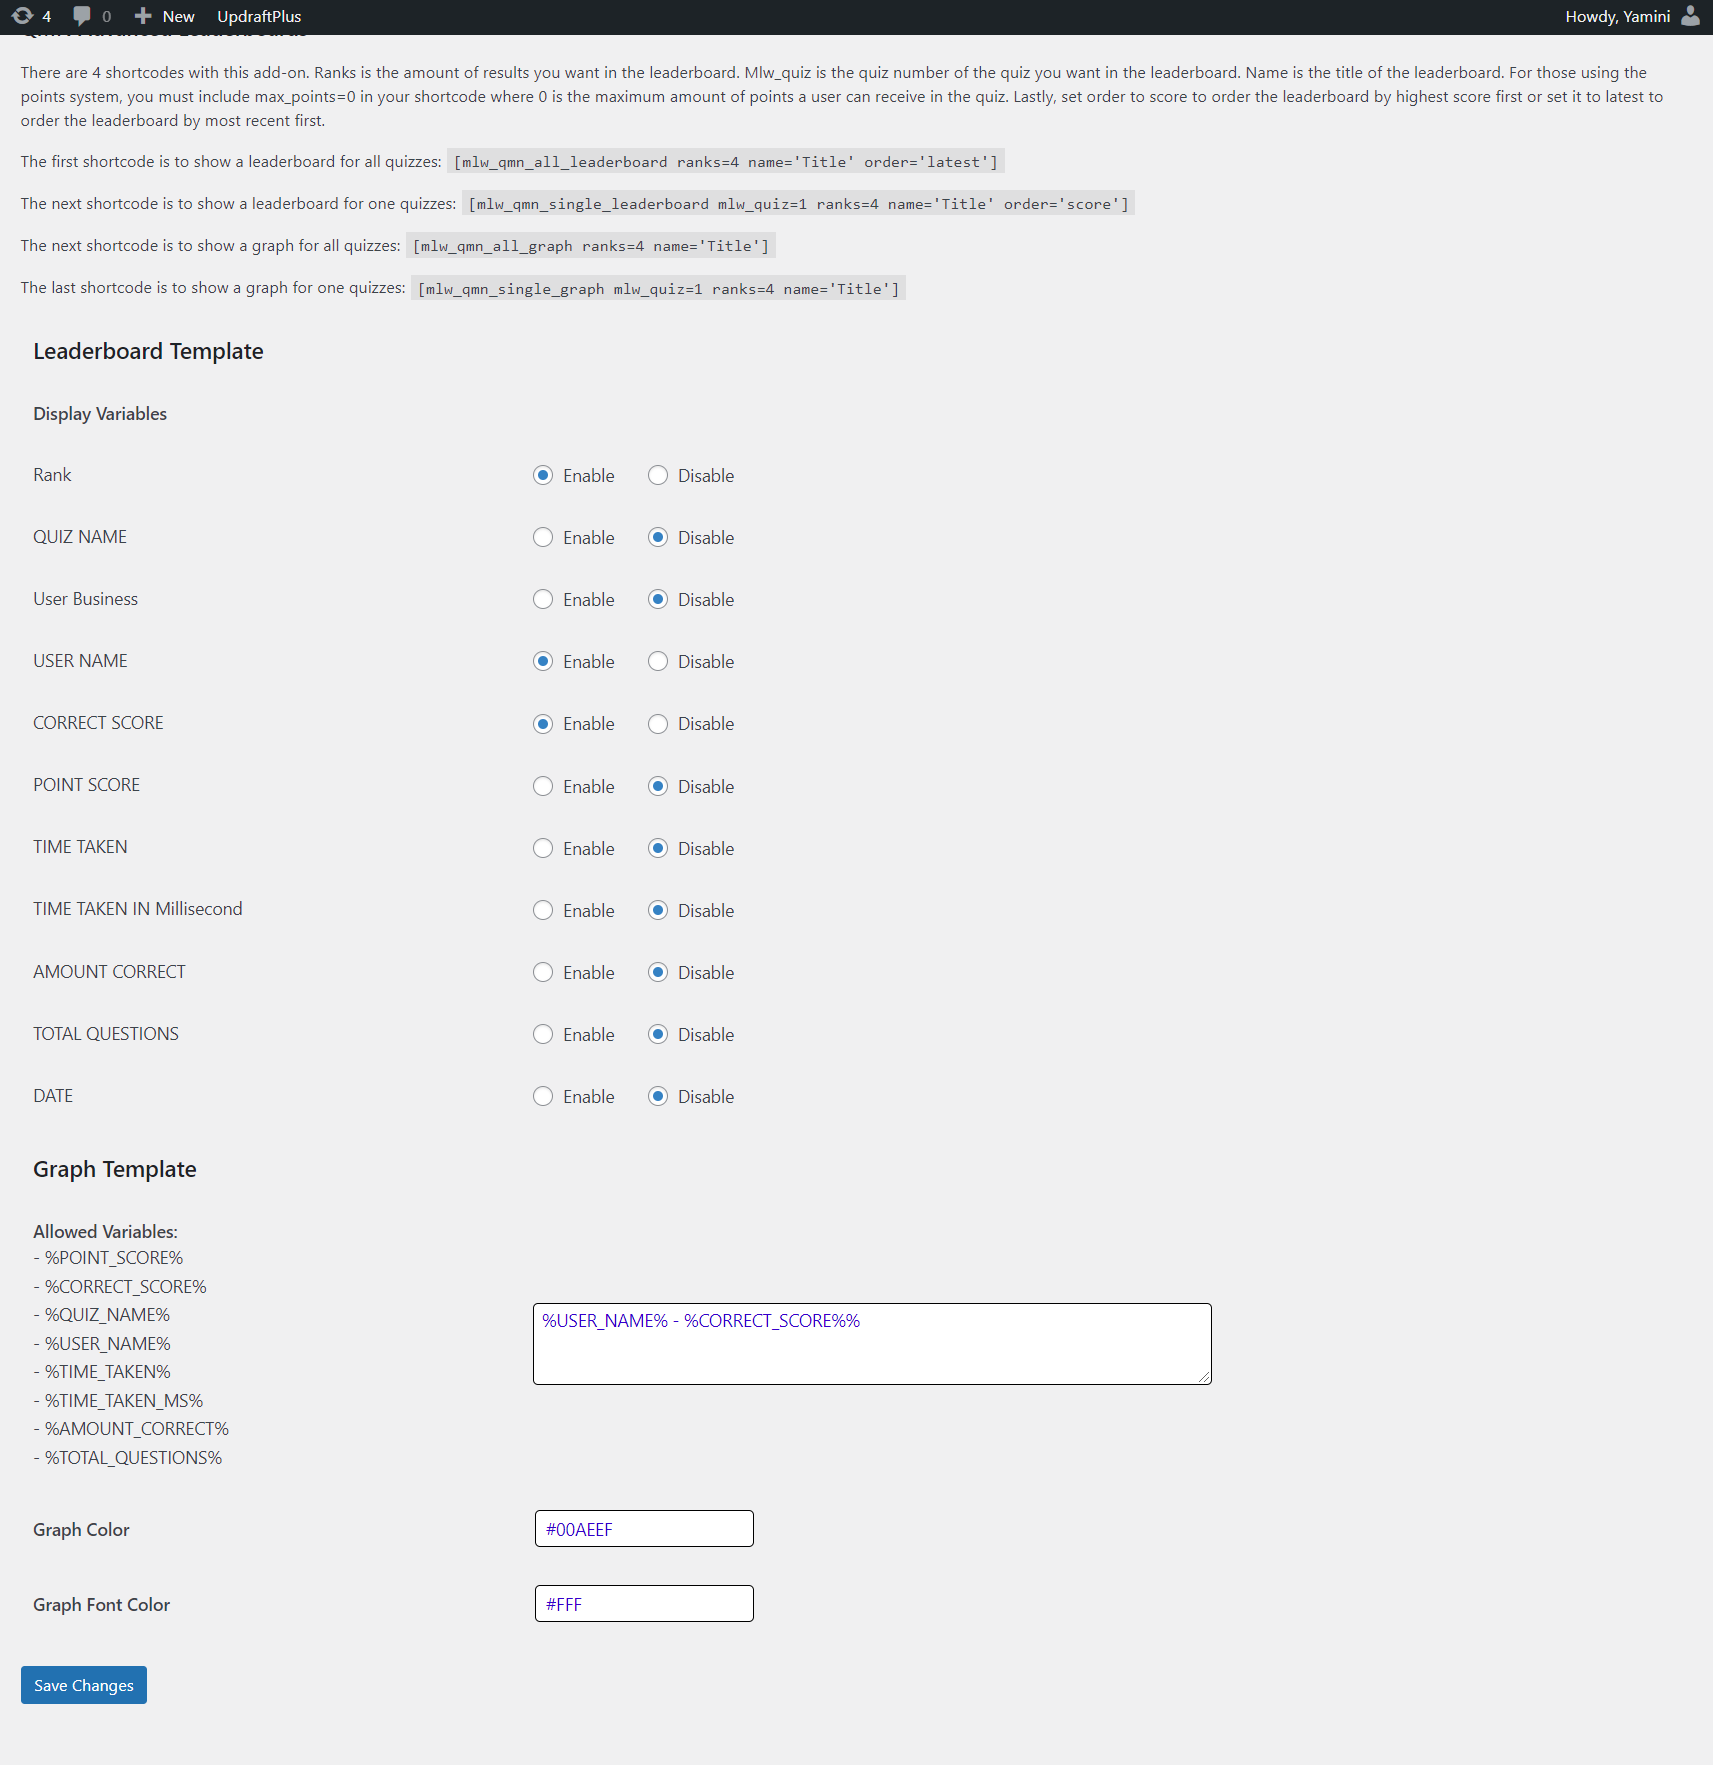This screenshot has height=1765, width=1714.
Task: Click the %POINT_SCORE% allowed variable
Action: (114, 1258)
